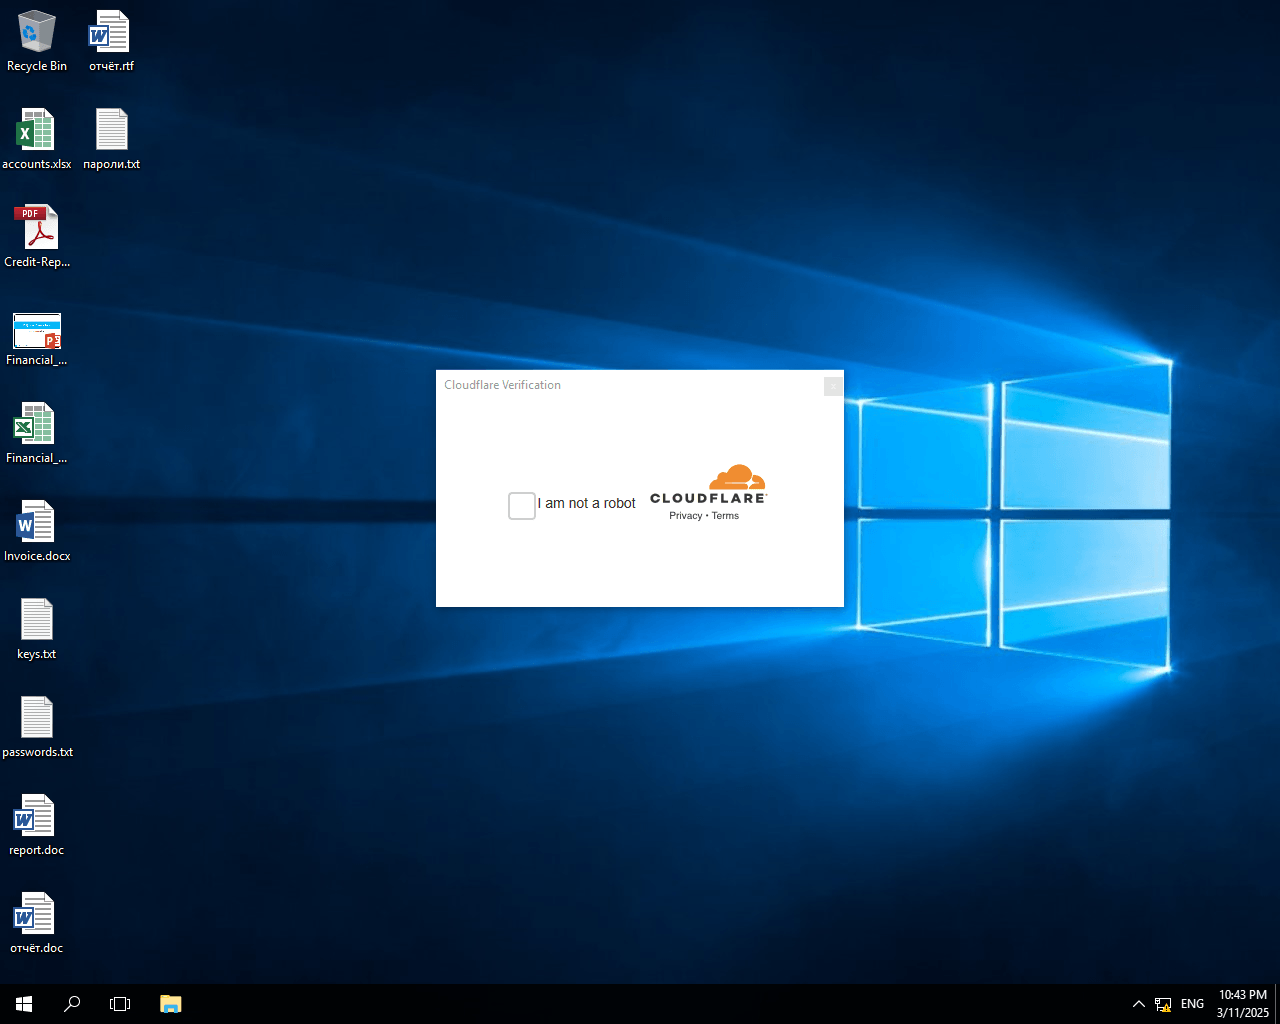
Task: Open the Terms link in Cloudflare dialog
Action: tap(725, 516)
